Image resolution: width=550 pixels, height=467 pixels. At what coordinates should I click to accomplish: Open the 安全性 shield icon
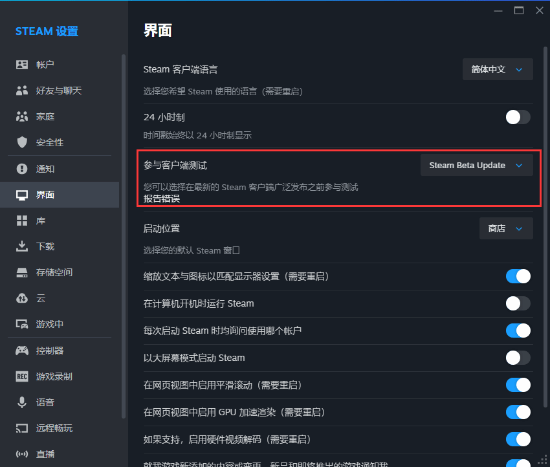22,142
